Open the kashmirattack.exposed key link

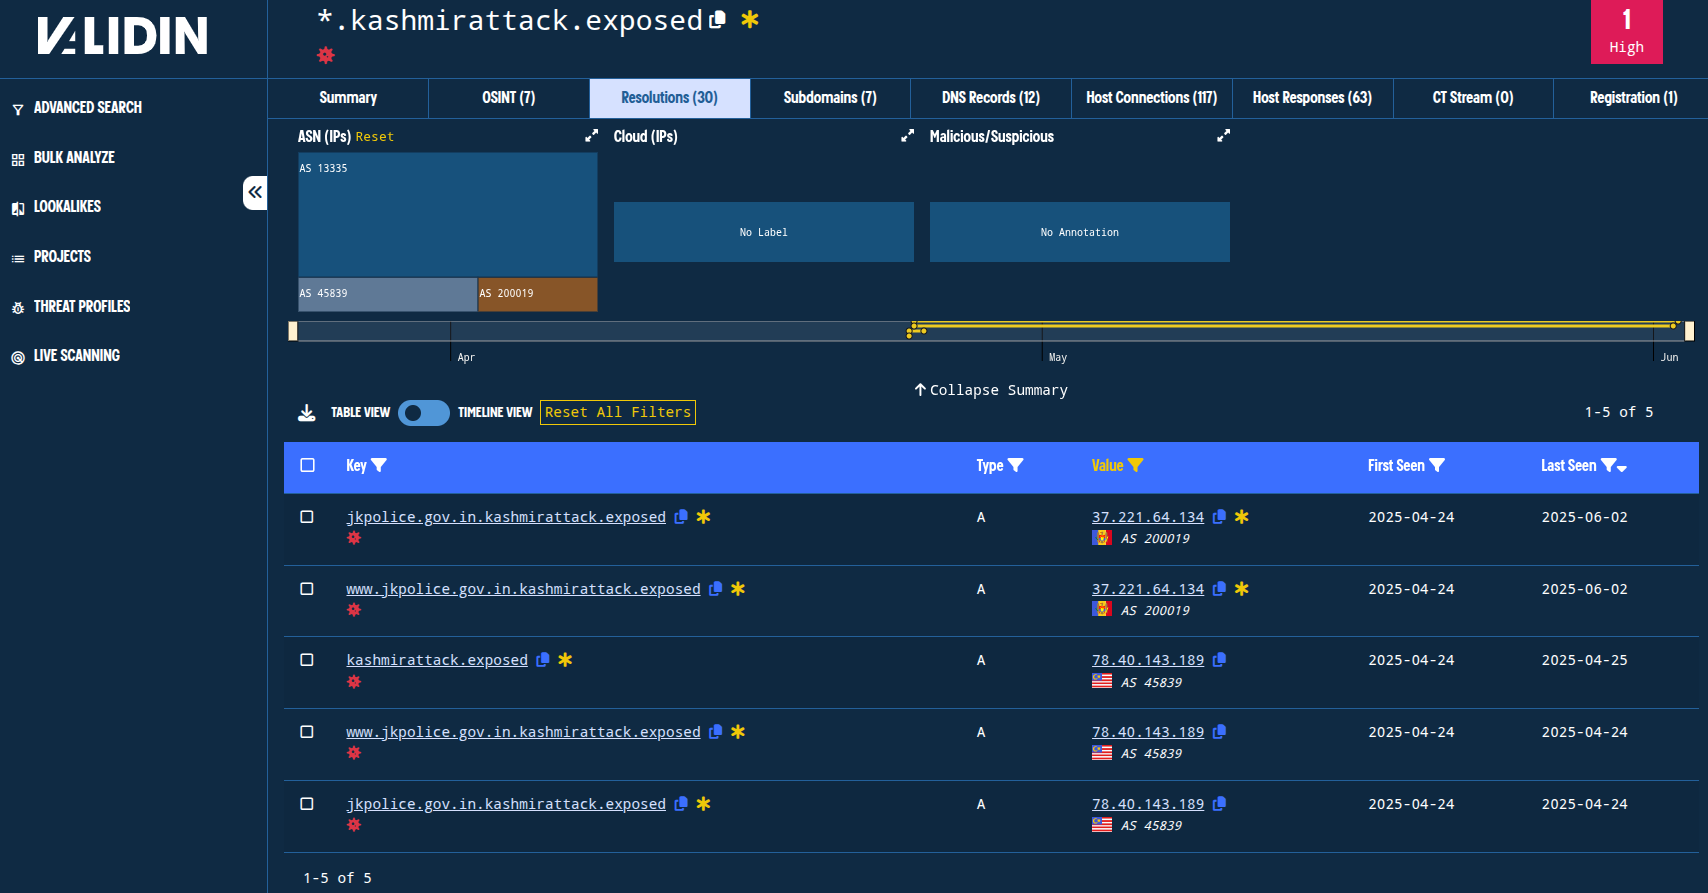tap(437, 660)
